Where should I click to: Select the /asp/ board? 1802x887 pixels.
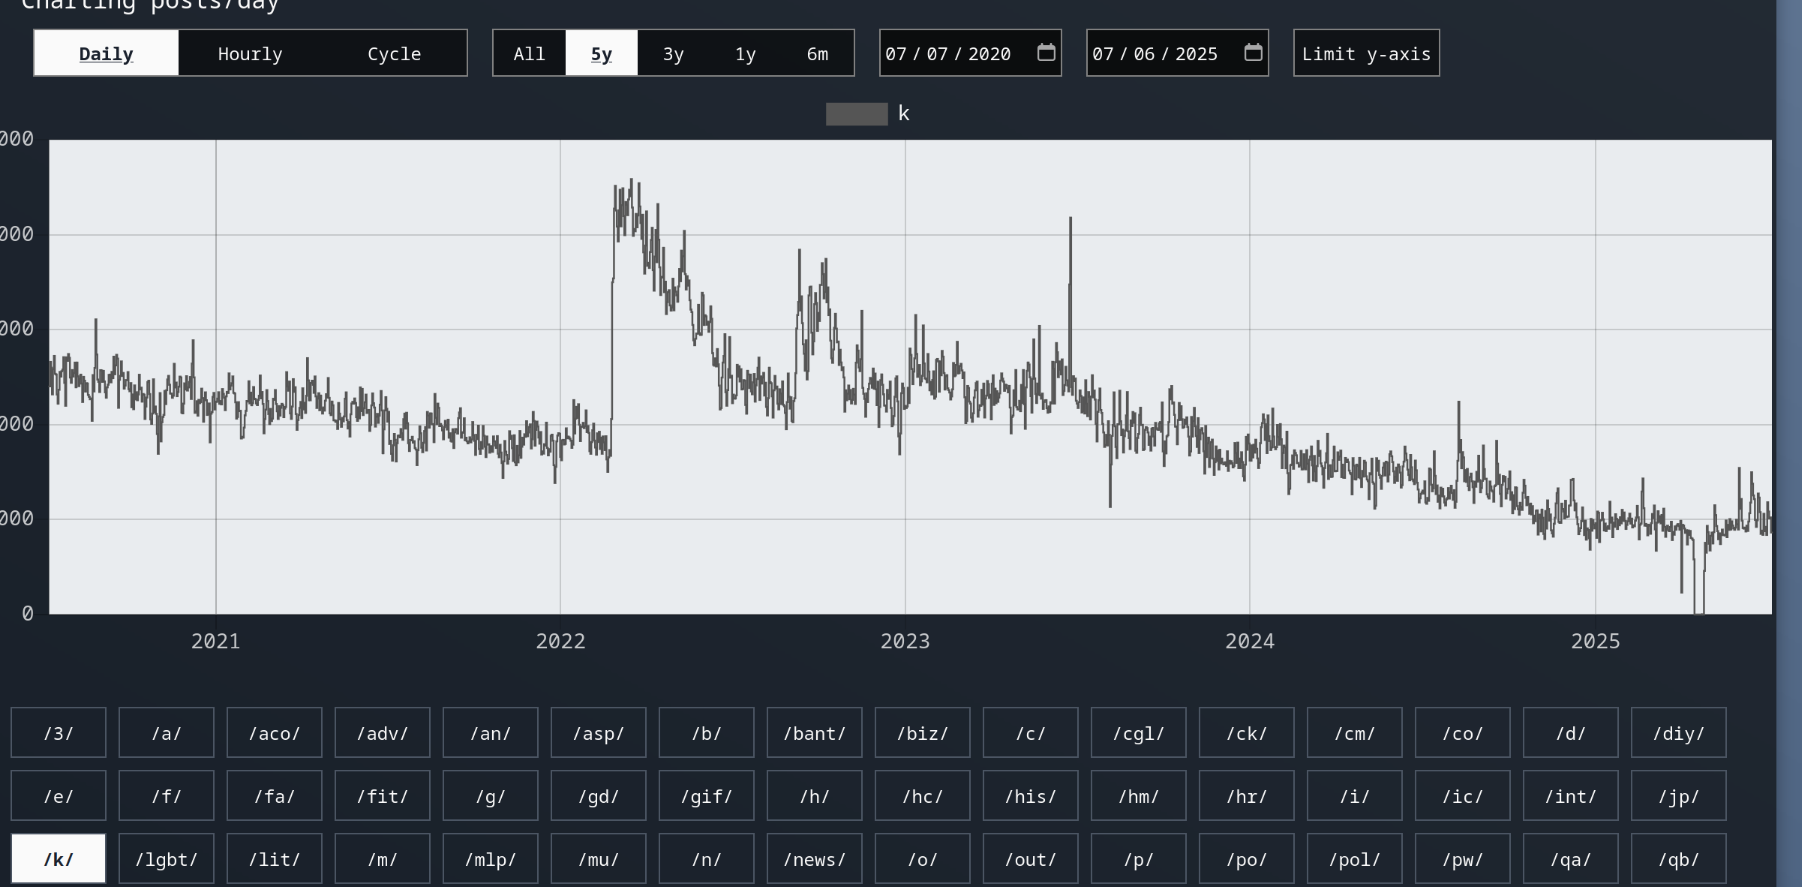(x=598, y=733)
